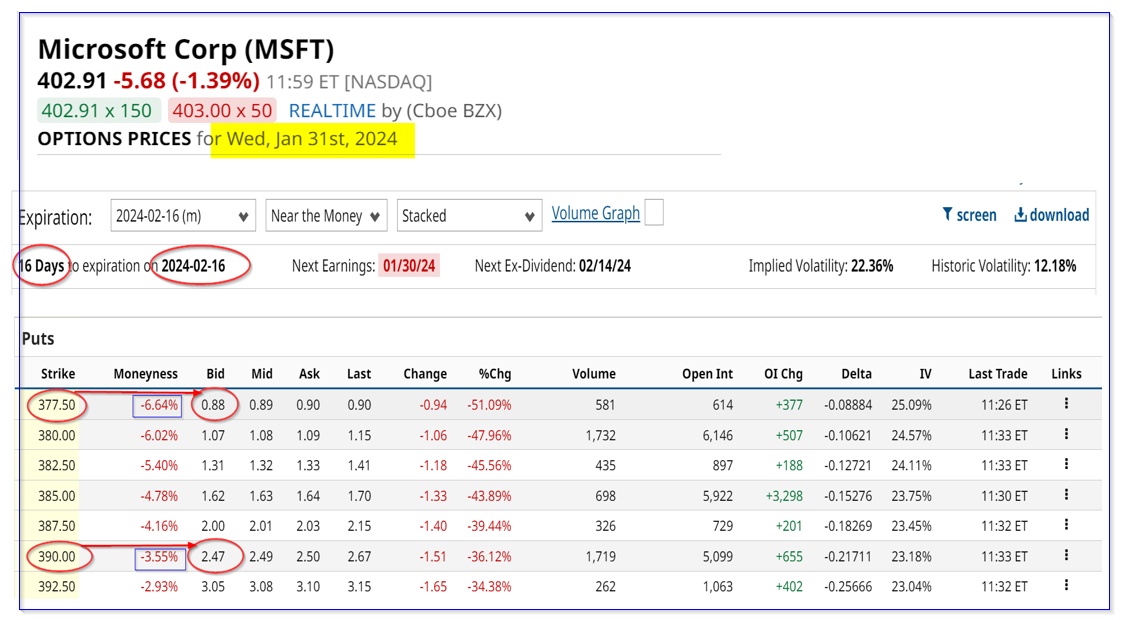Select the 380.00 strike cell
1122x620 pixels.
pos(57,435)
